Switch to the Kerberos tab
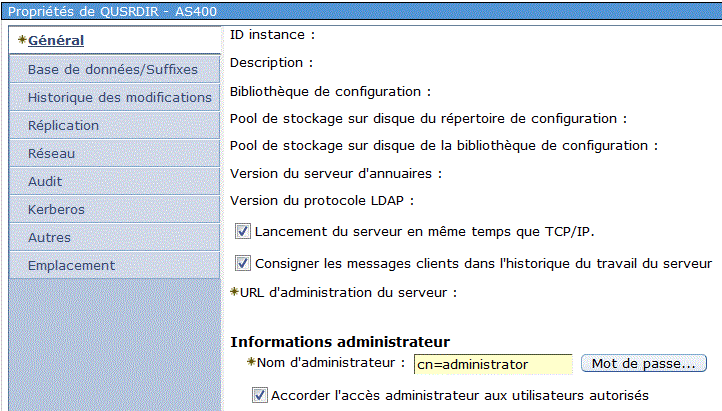This screenshot has height=411, width=722. pos(114,209)
